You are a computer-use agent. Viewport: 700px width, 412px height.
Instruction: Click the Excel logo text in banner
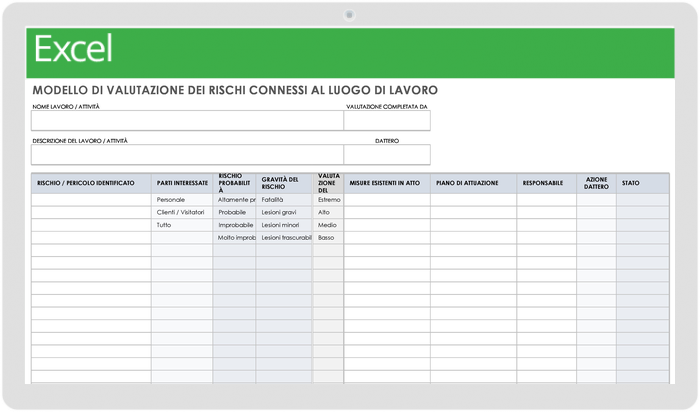click(x=73, y=49)
